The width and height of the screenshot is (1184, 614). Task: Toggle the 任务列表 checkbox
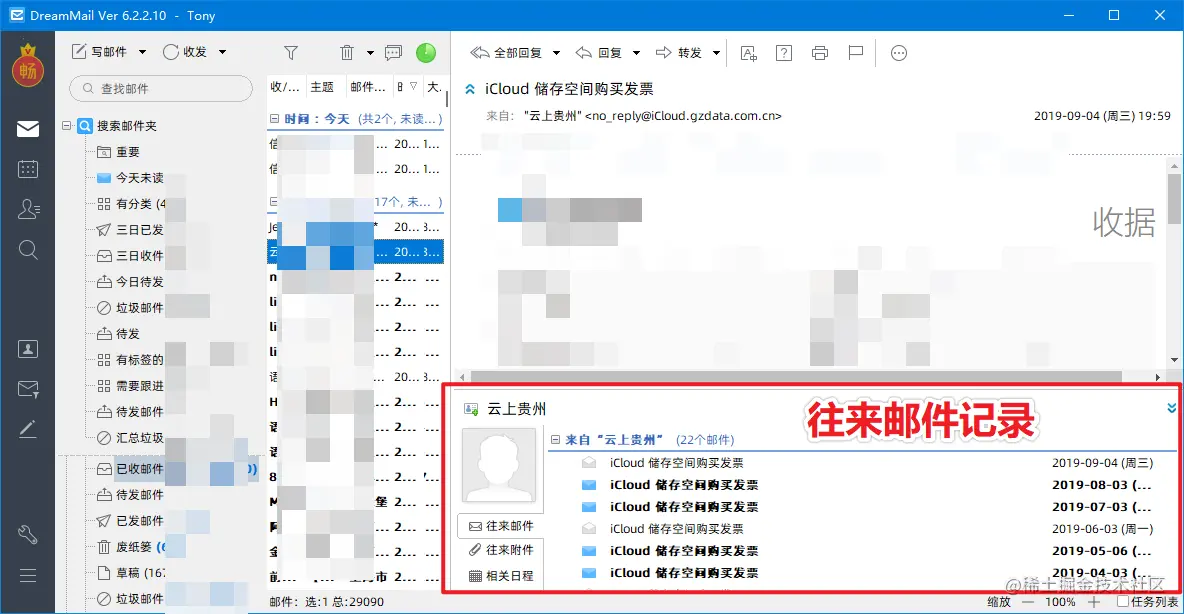1123,602
